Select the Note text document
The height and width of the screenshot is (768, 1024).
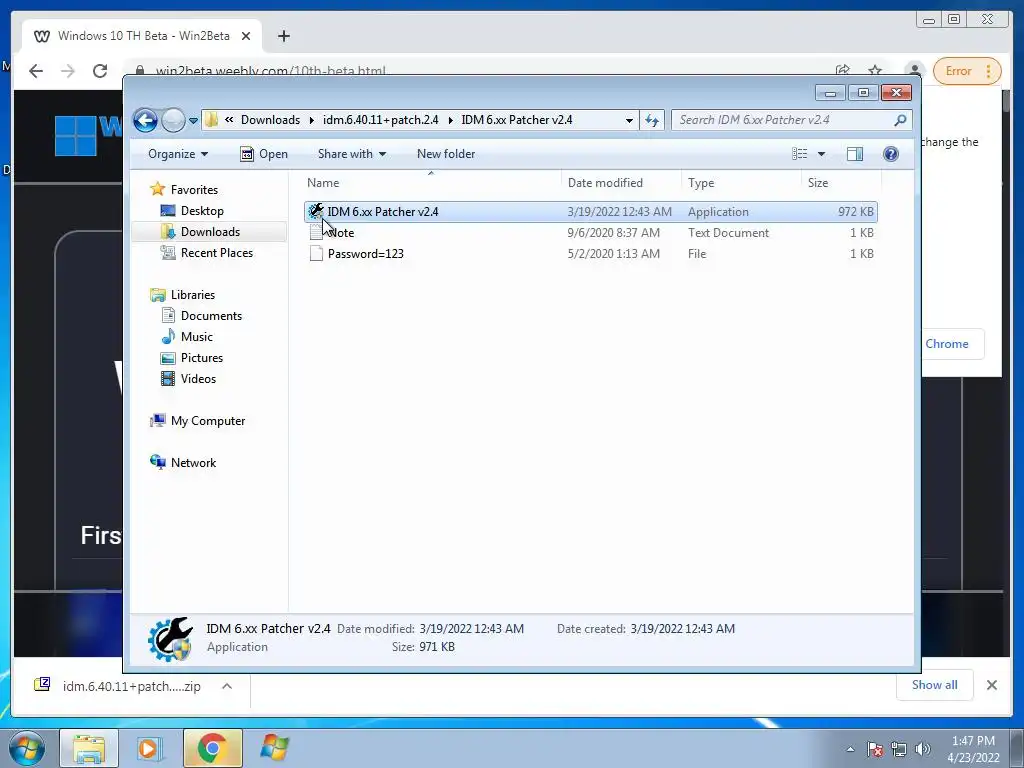click(x=590, y=232)
